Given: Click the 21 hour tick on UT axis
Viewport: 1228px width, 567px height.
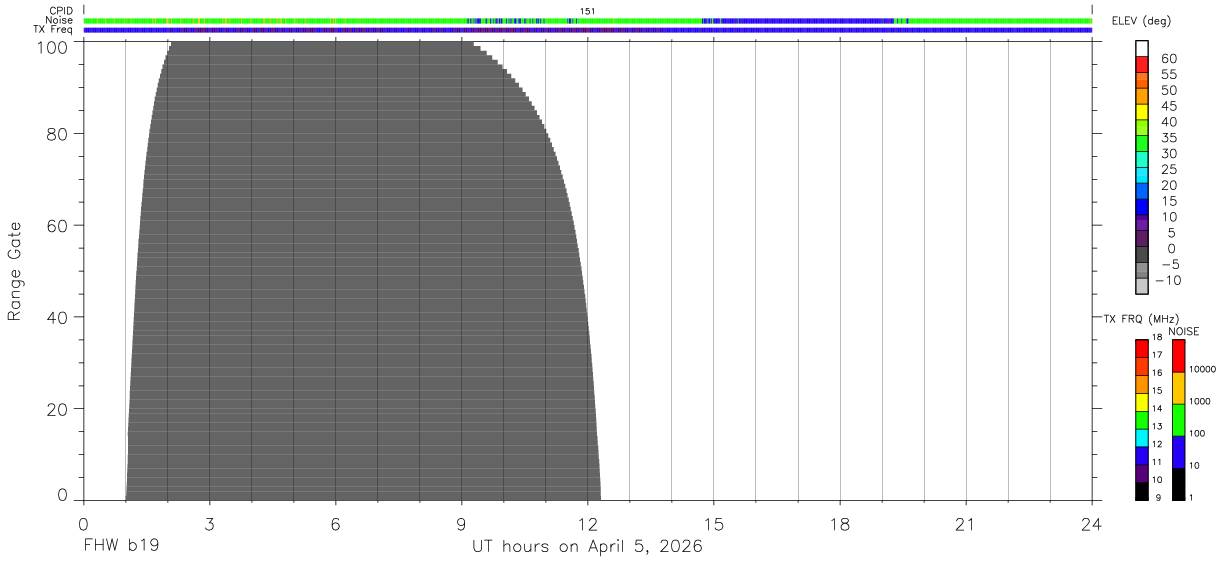Looking at the screenshot, I should click(966, 524).
